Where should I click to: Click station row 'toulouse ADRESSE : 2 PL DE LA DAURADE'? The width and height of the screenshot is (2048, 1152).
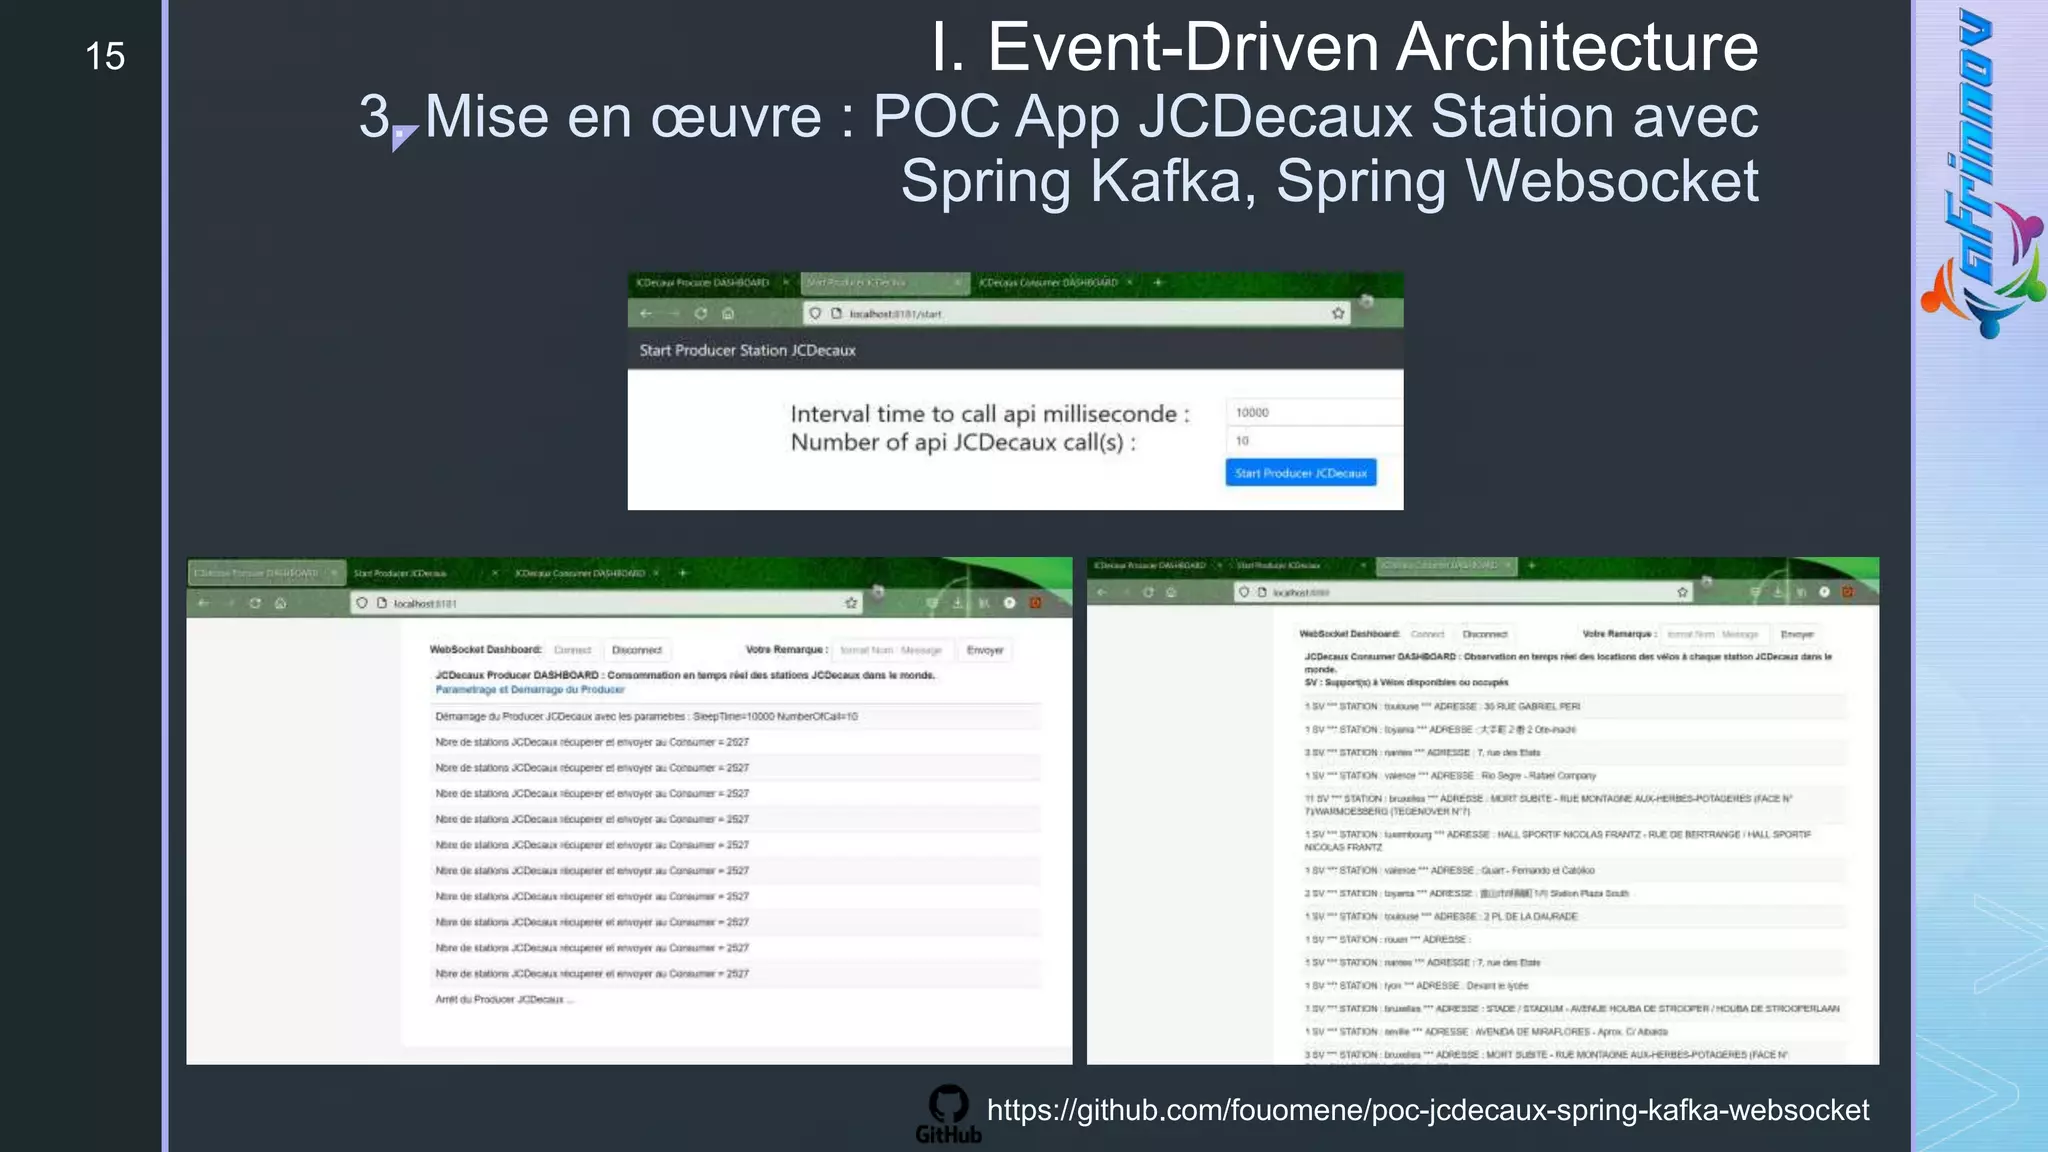[1574, 916]
